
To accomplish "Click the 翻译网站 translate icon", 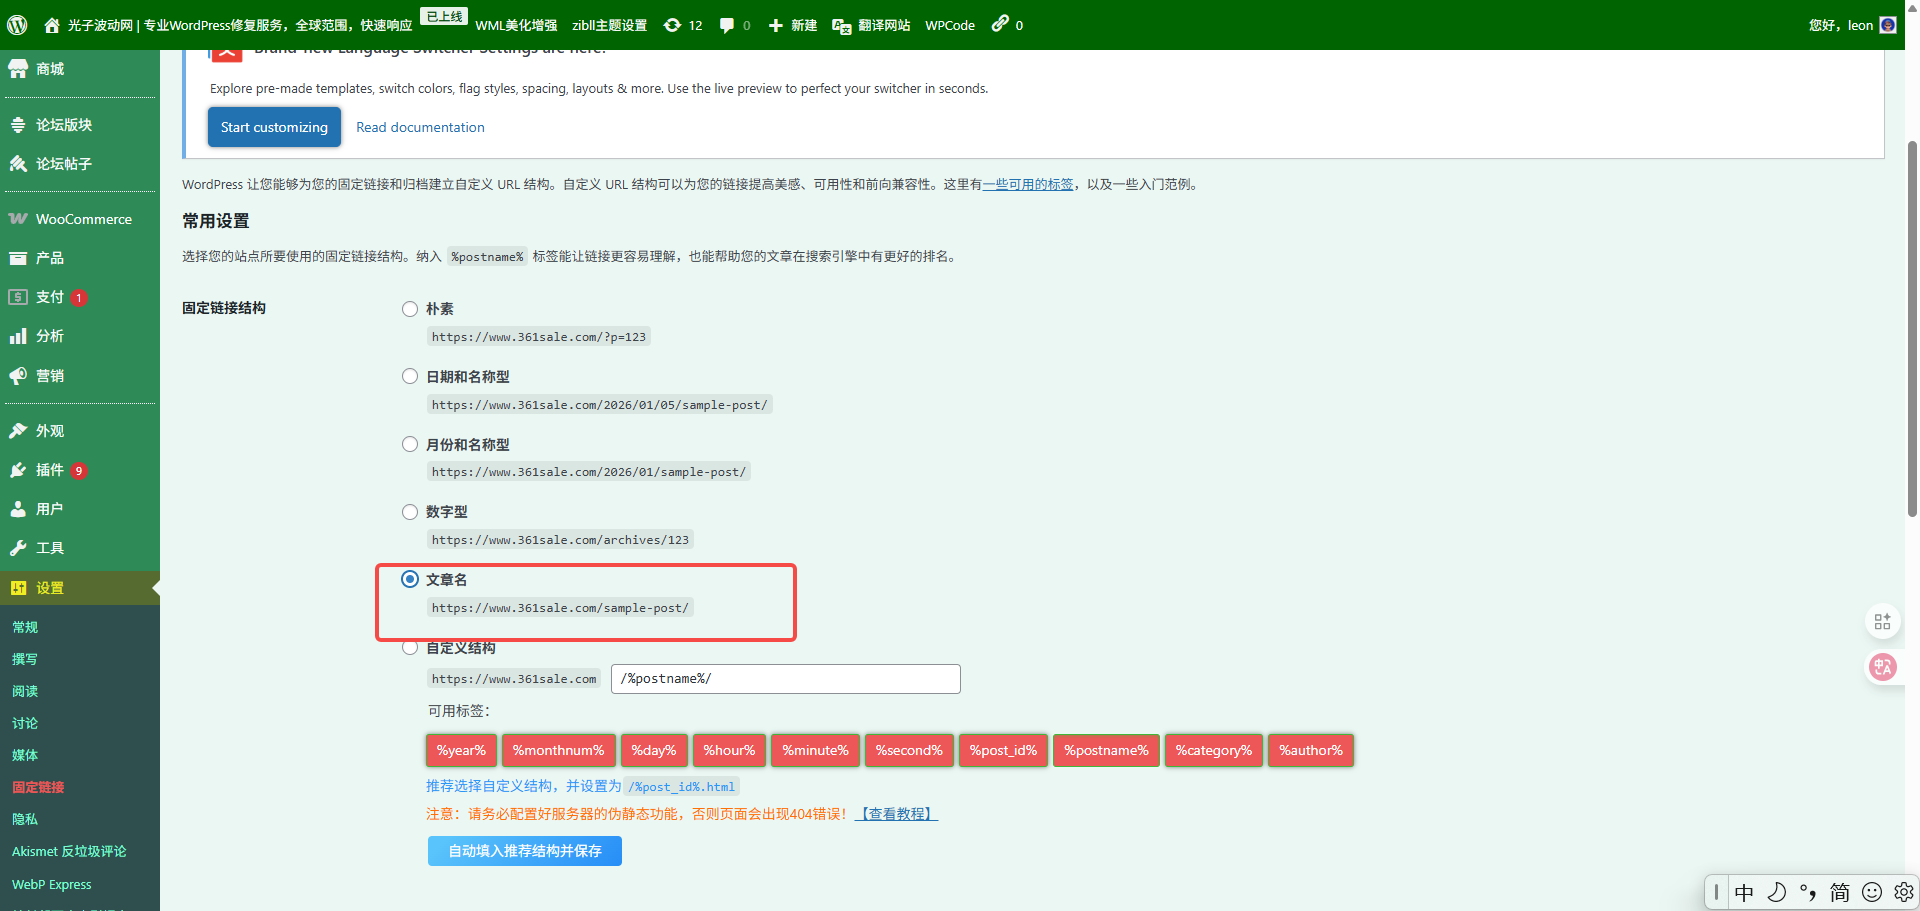I will (x=843, y=25).
